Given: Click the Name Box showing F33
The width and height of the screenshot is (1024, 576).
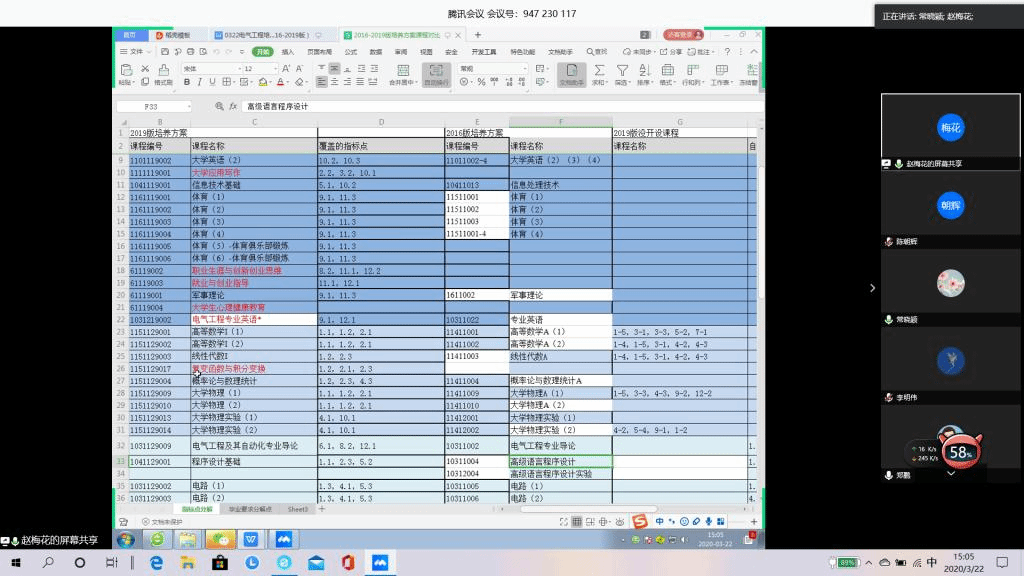Looking at the screenshot, I should point(154,106).
